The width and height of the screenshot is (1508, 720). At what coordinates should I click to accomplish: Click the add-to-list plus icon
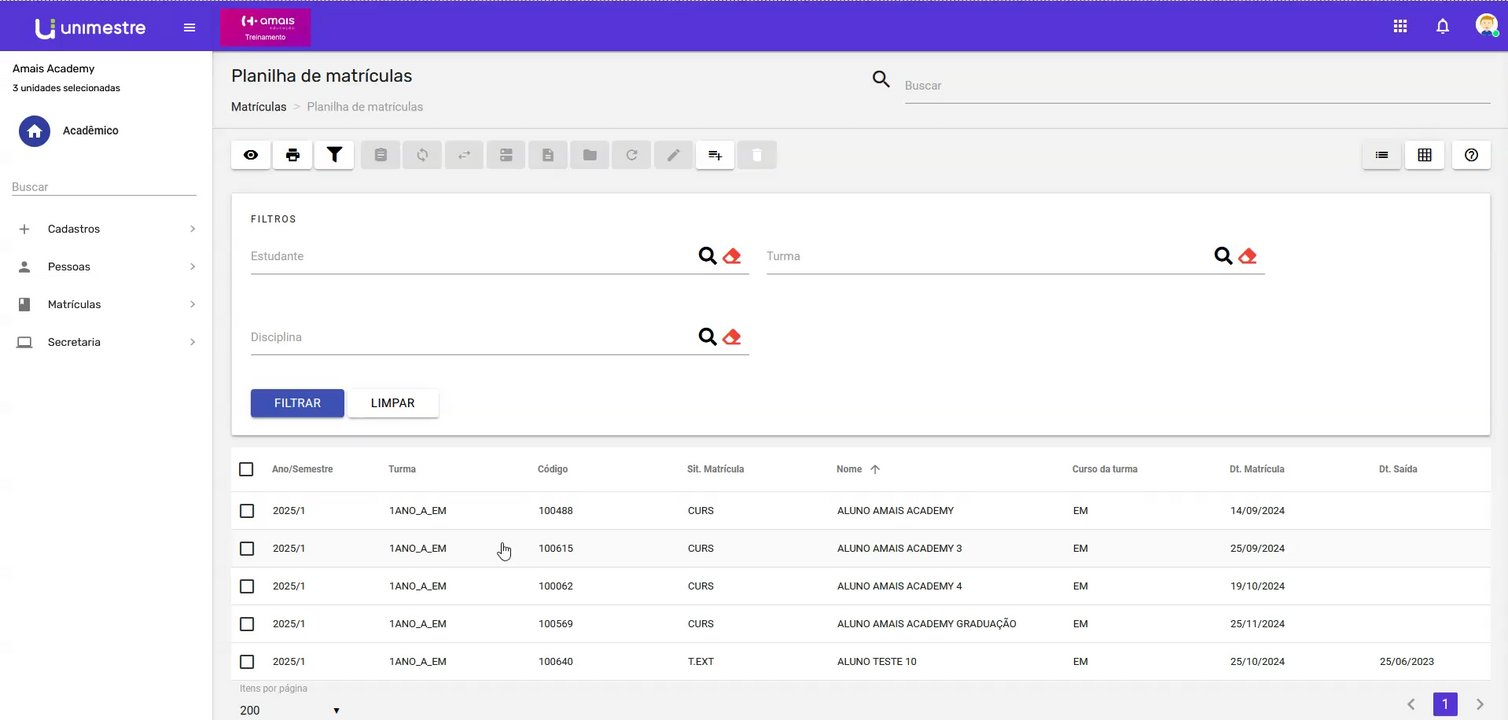(x=715, y=155)
